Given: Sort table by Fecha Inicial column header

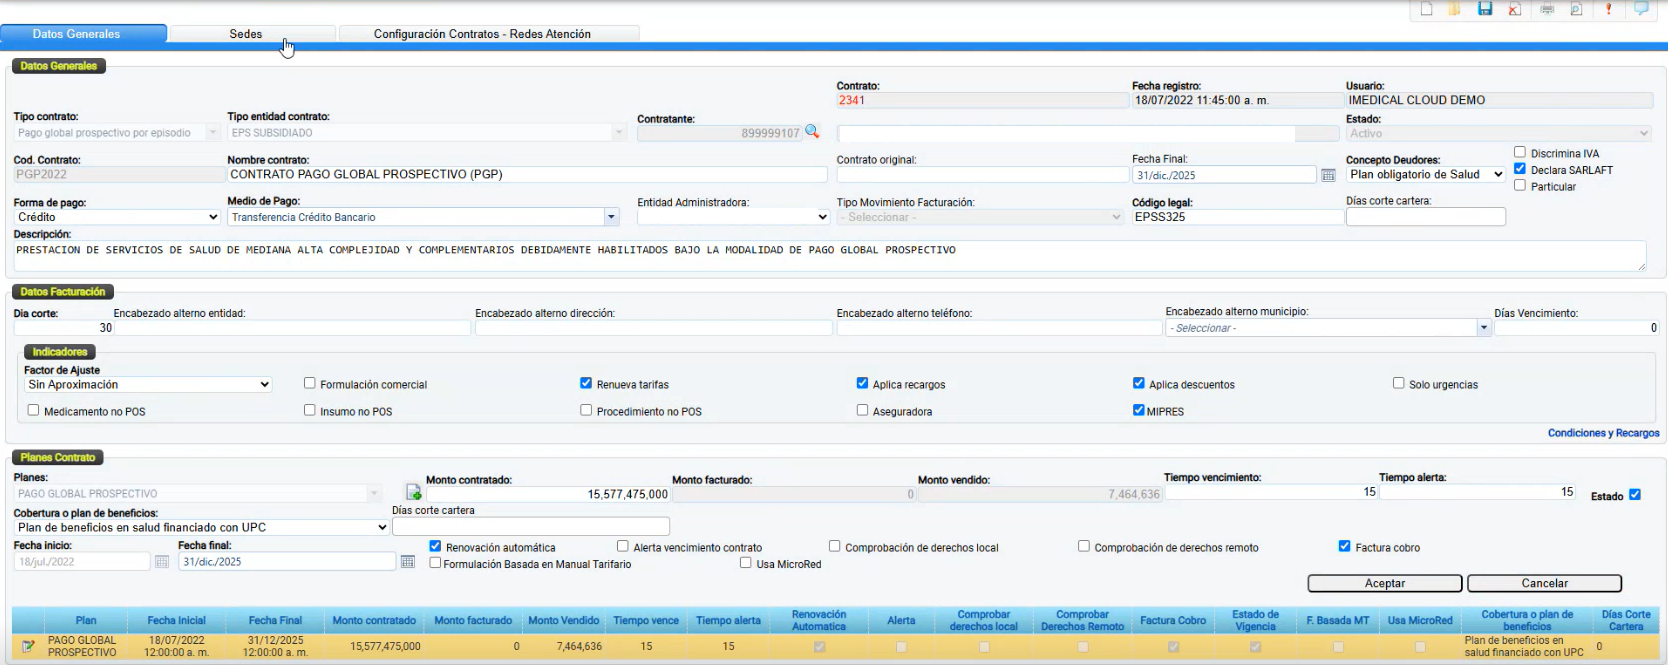Looking at the screenshot, I should click(x=177, y=621).
